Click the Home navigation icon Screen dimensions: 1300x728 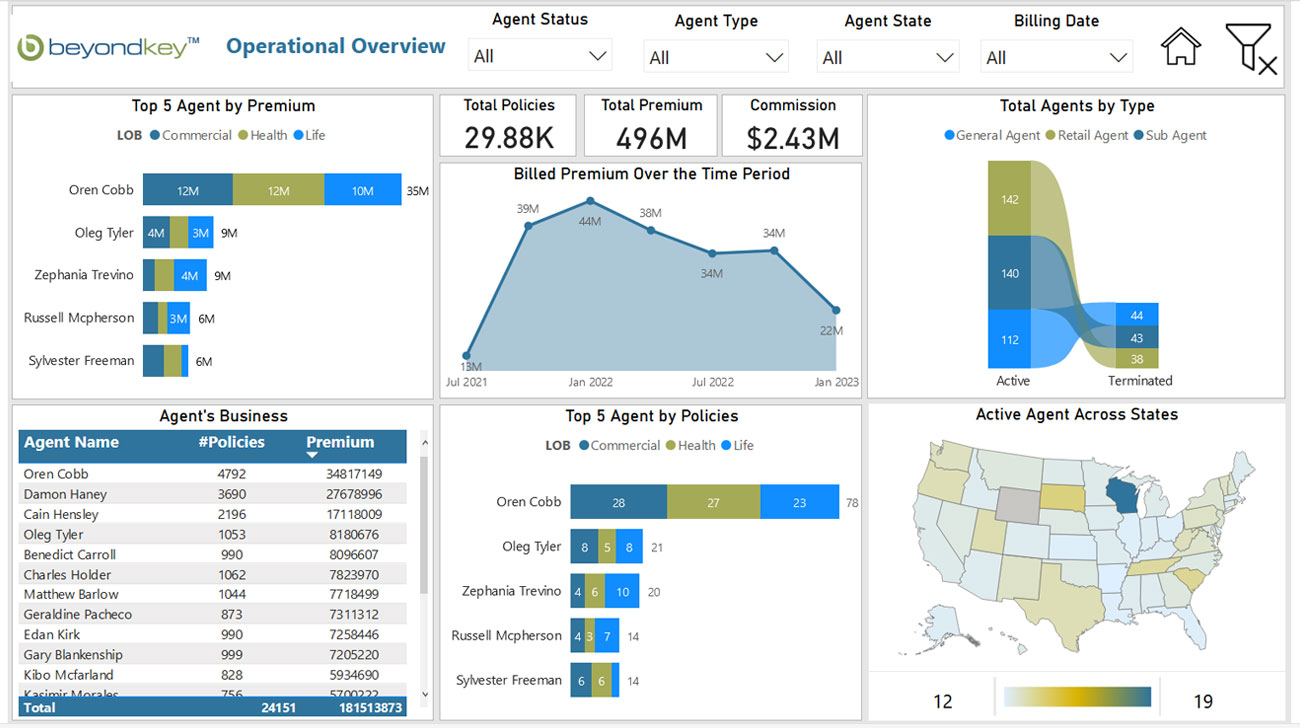(1180, 46)
